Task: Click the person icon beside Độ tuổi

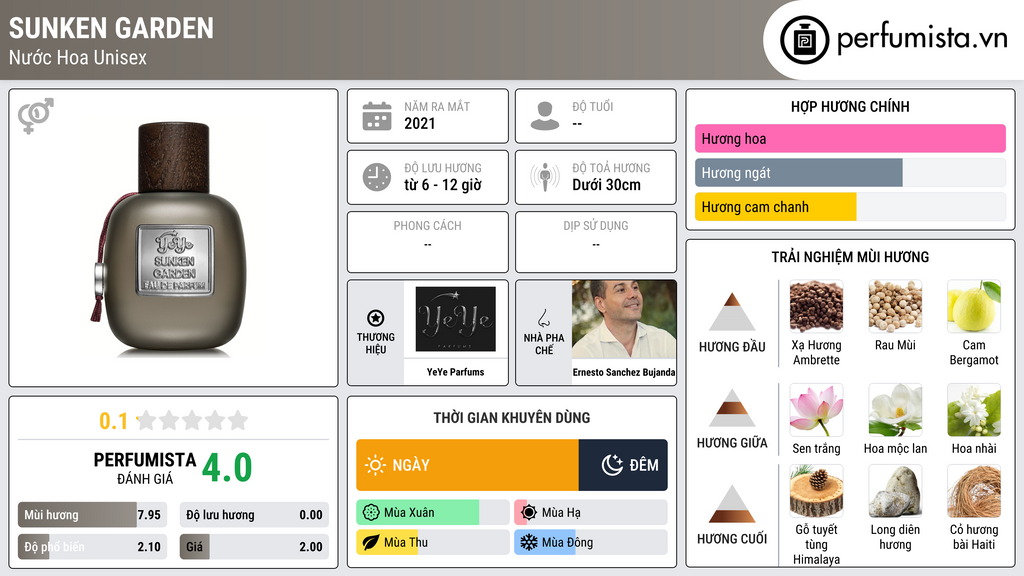Action: (545, 116)
